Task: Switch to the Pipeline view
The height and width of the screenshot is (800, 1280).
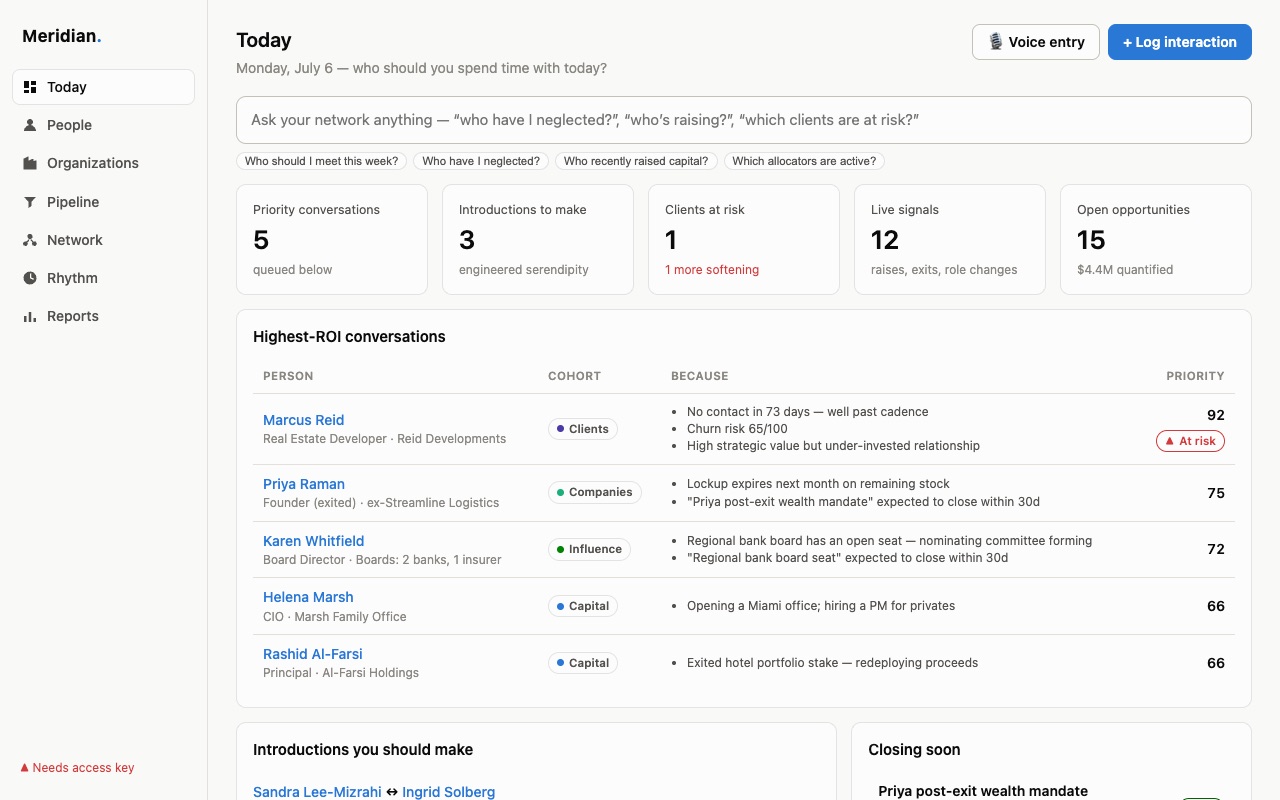Action: click(x=103, y=202)
